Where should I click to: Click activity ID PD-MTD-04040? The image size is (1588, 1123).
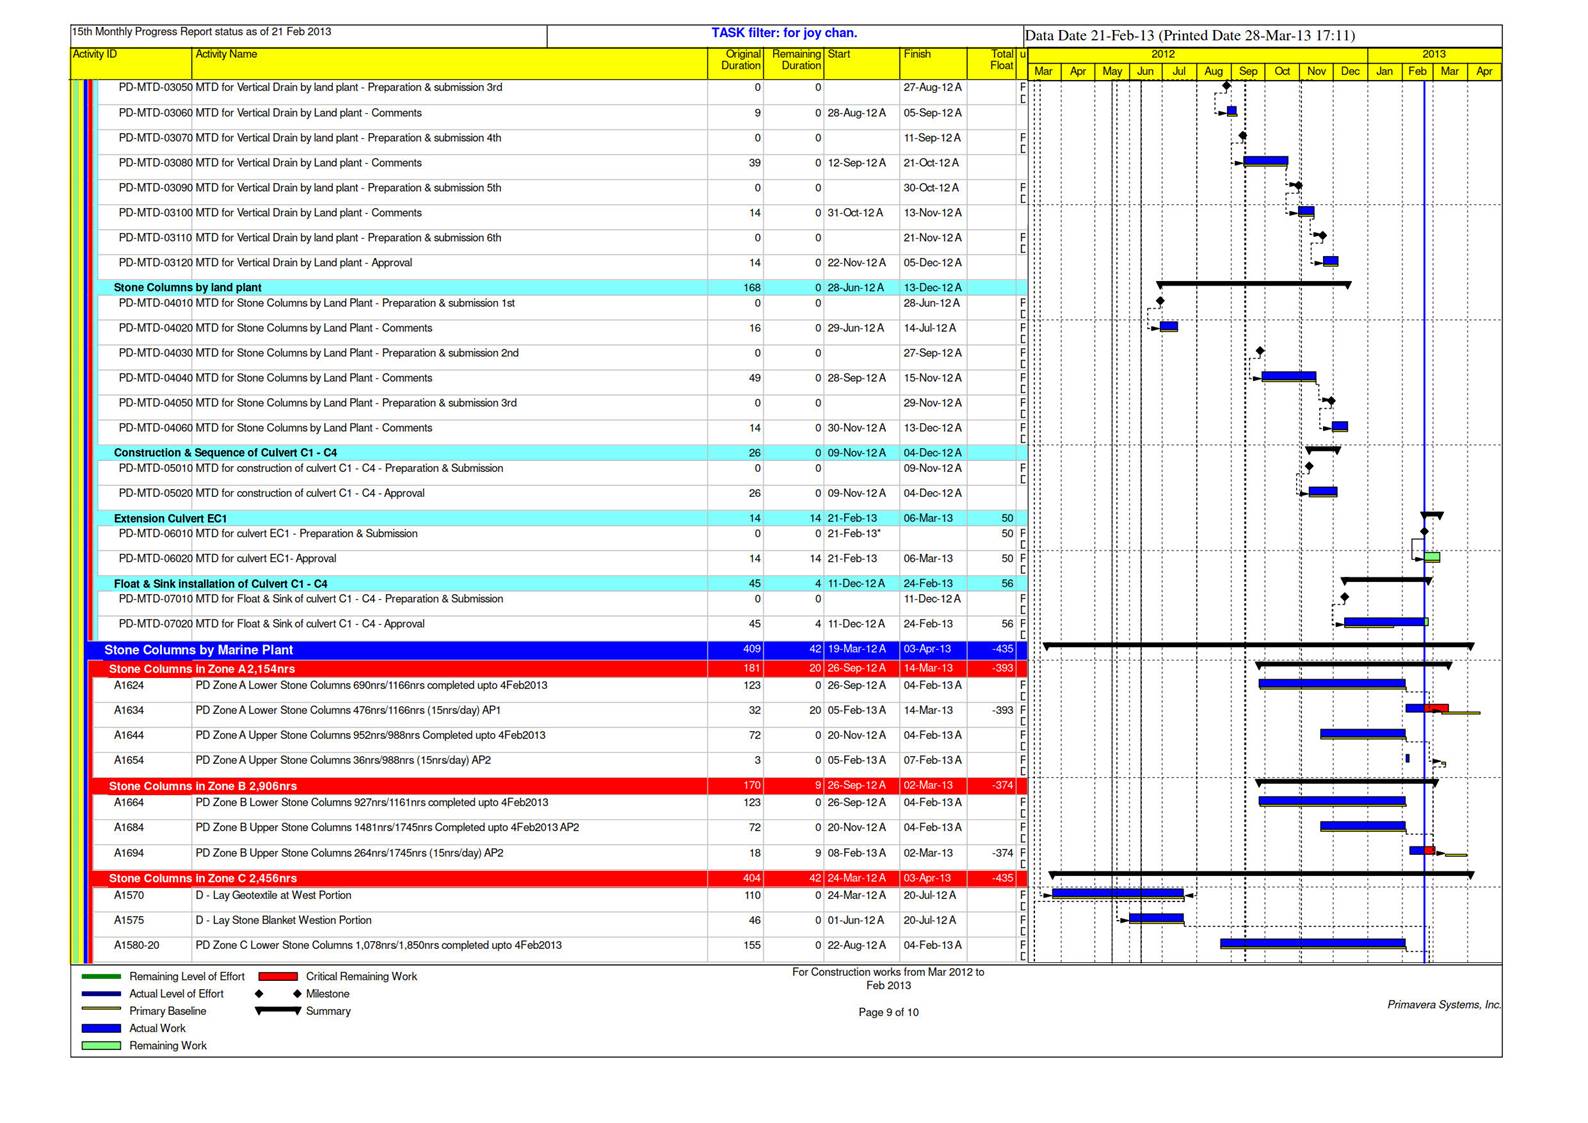pyautogui.click(x=155, y=378)
